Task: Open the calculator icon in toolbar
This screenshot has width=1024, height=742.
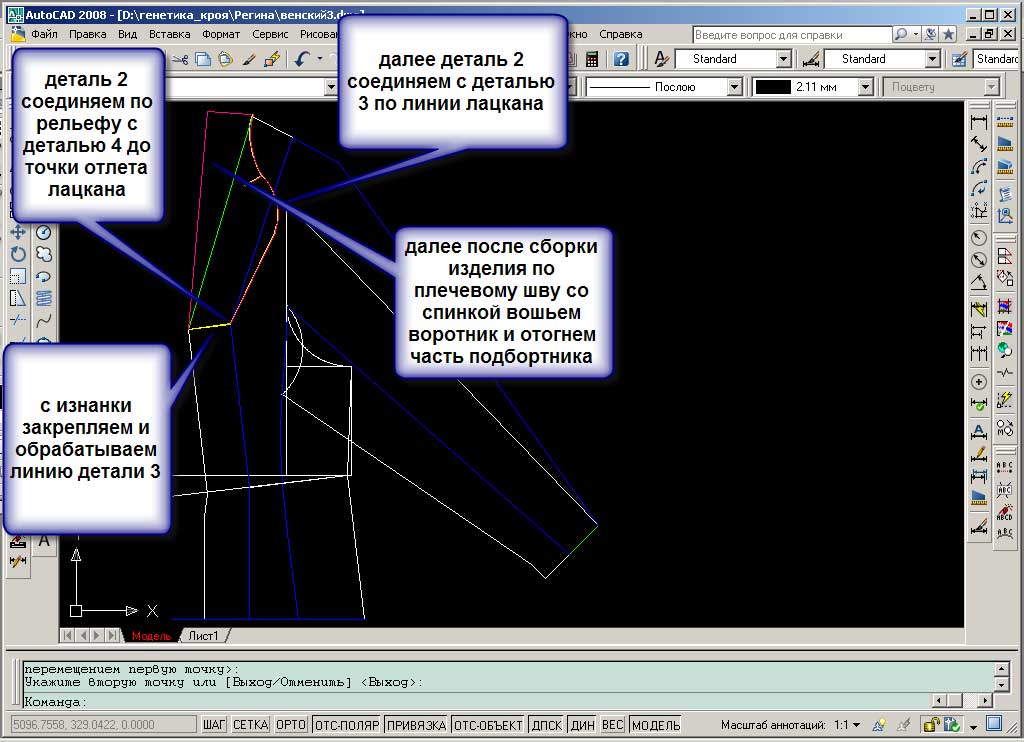Action: pos(593,59)
